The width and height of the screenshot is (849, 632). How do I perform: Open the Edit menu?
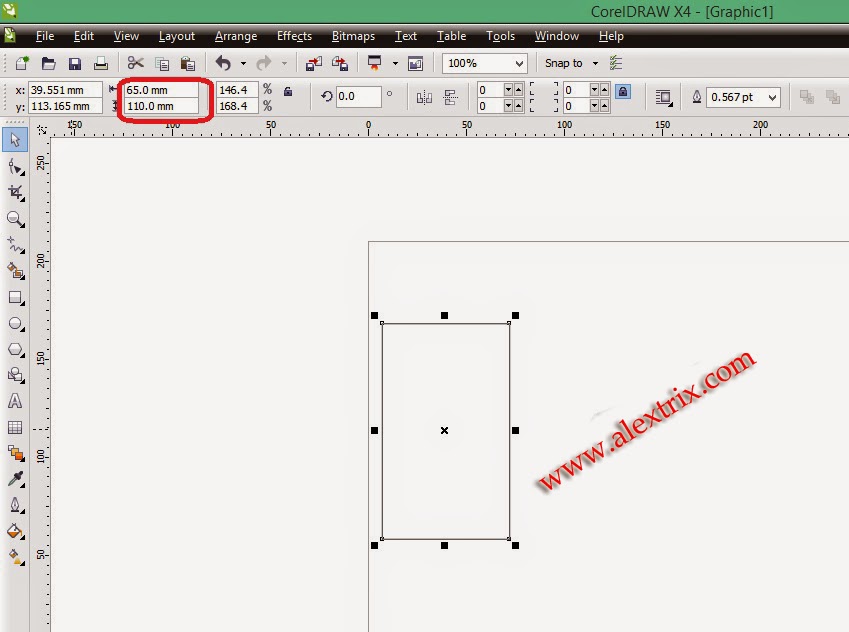click(x=83, y=36)
